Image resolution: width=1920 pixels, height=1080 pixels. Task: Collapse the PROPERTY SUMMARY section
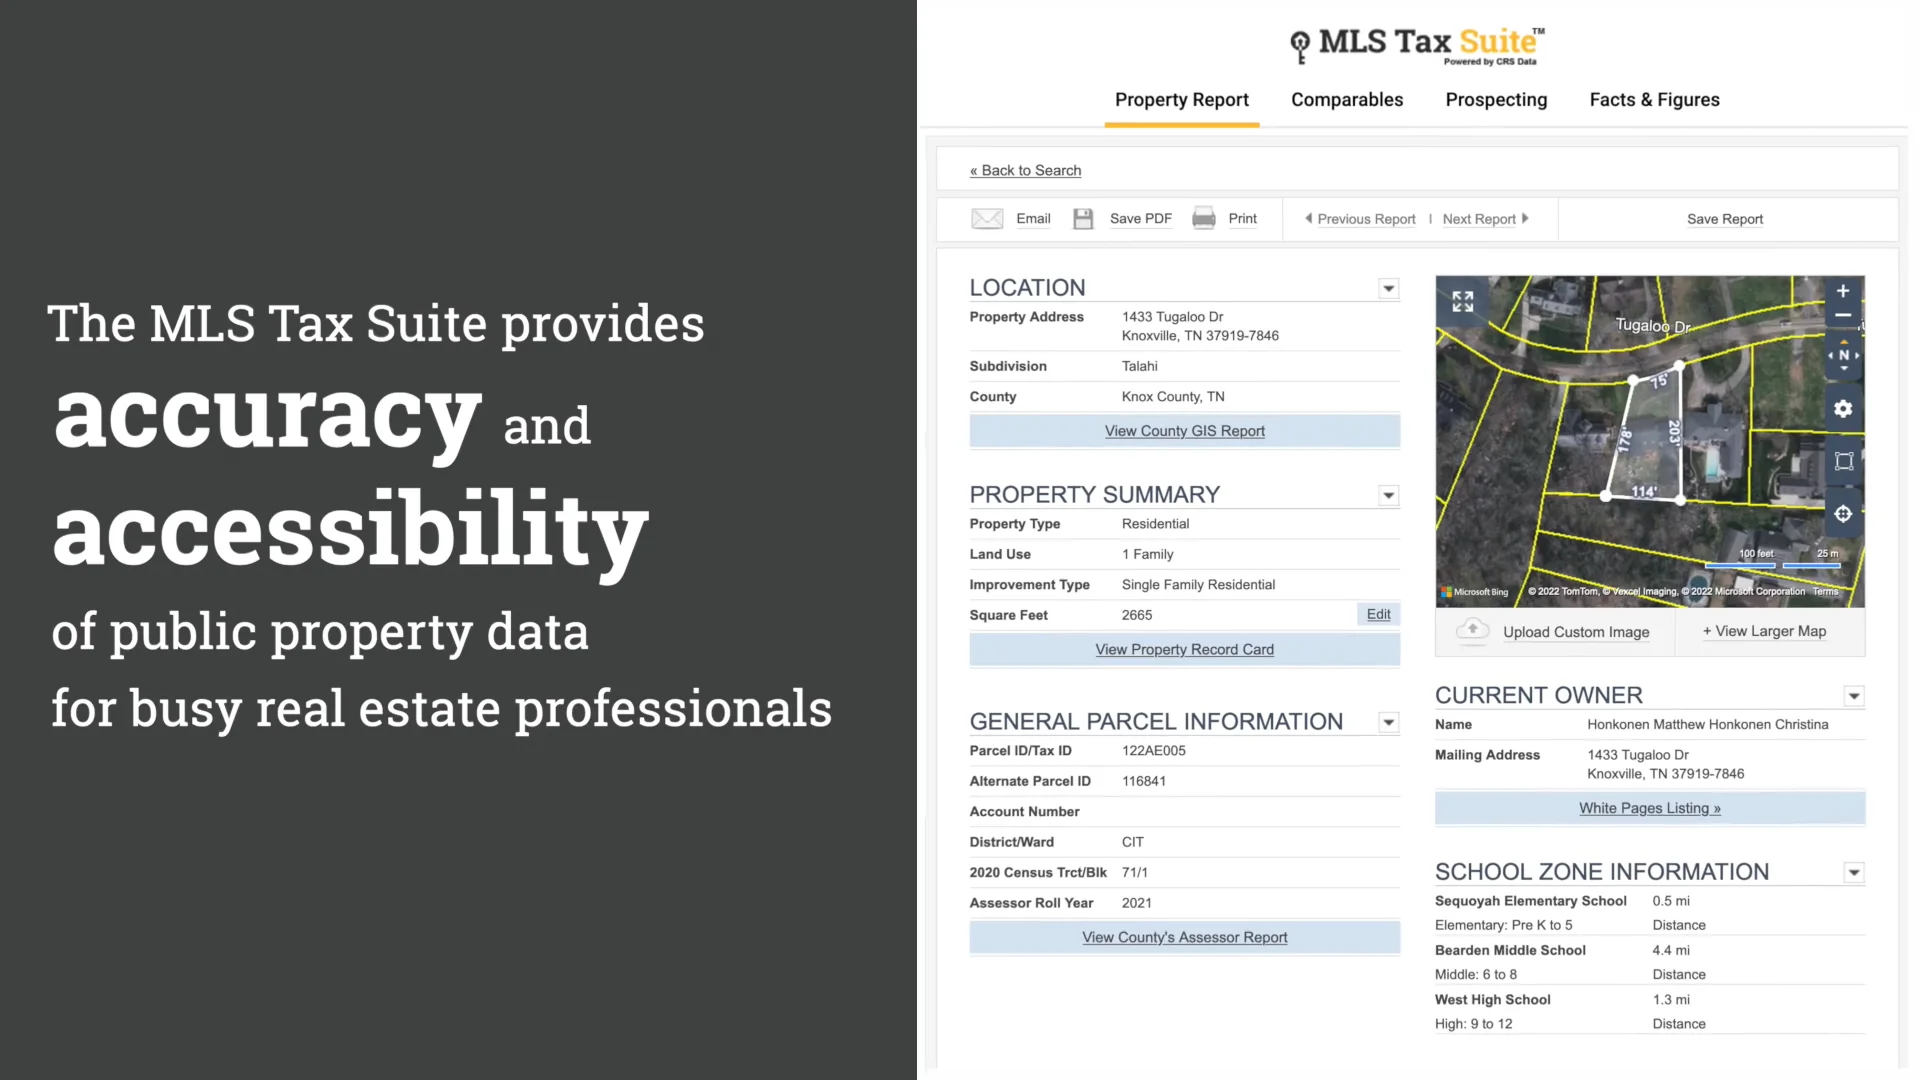coord(1388,495)
